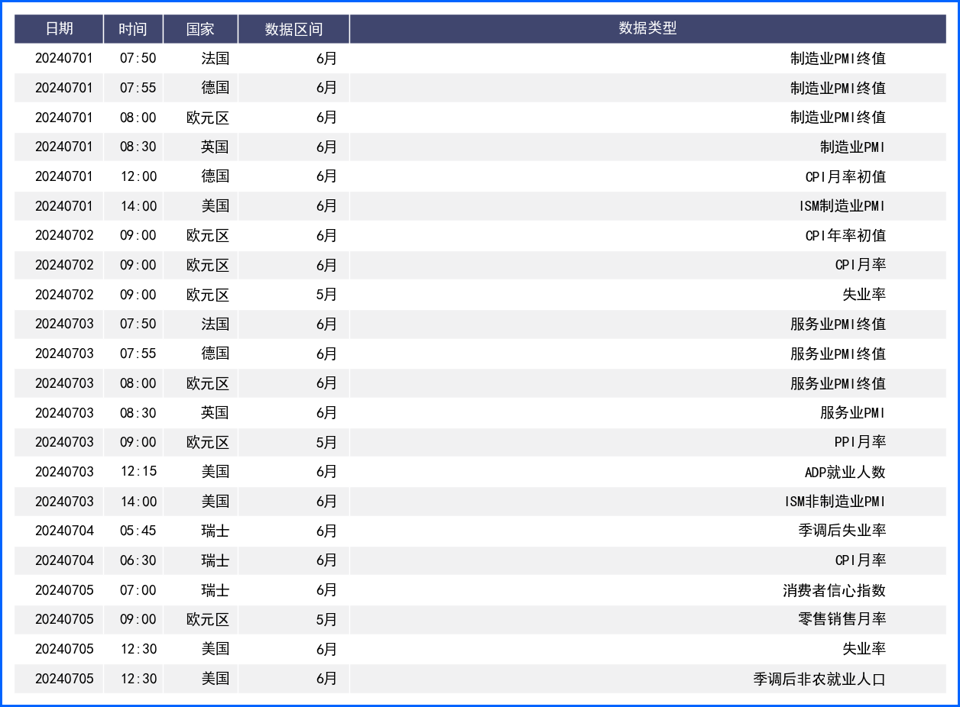Click 6月 in the ADP就业人数 row
Viewport: 960px width, 707px height.
coord(326,472)
